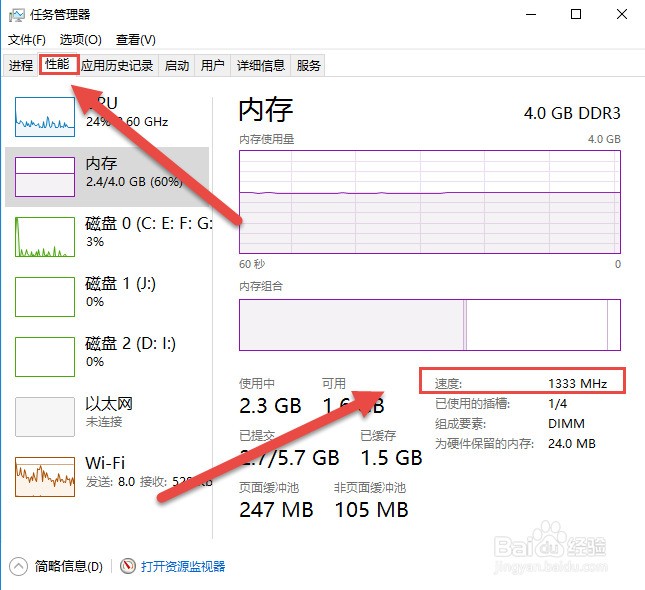This screenshot has height=590, width=645.
Task: Click the resource monitor gauge icon
Action: pos(128,566)
